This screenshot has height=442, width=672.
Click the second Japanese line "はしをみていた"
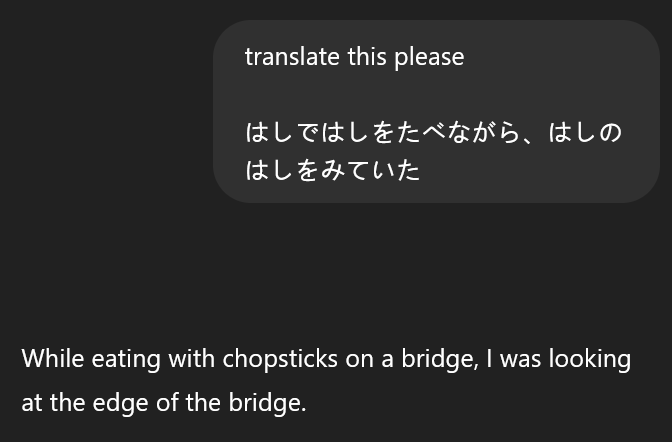click(332, 171)
